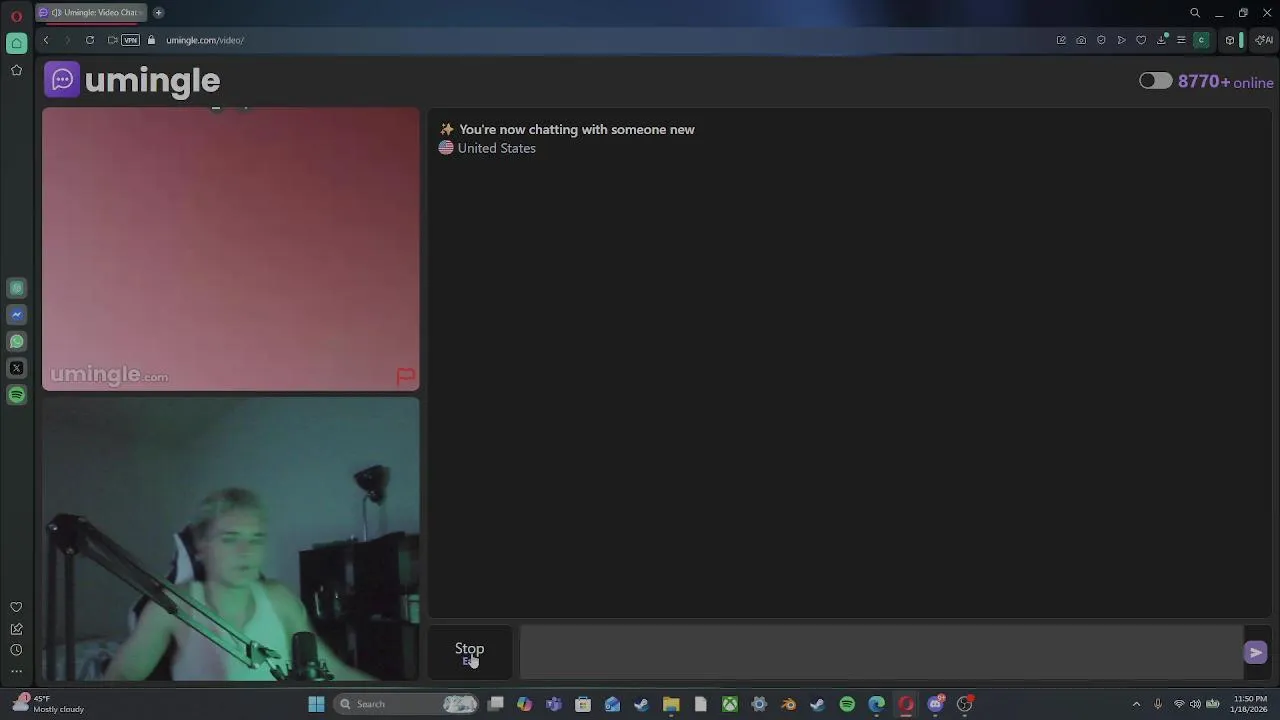
Task: Click the stranger's video feed
Action: coord(231,249)
